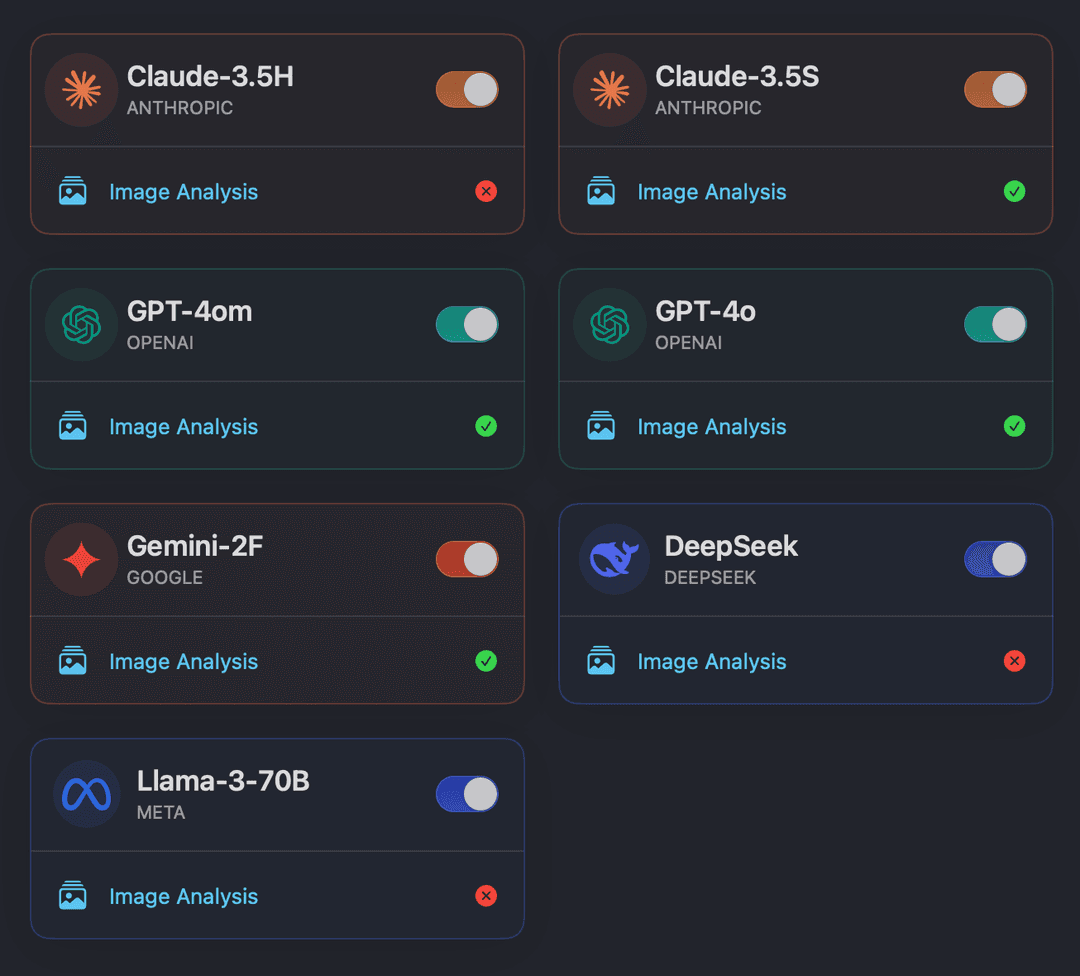Screen dimensions: 1080x976
Task: Select the Claude-3.5H model title
Action: tap(210, 76)
